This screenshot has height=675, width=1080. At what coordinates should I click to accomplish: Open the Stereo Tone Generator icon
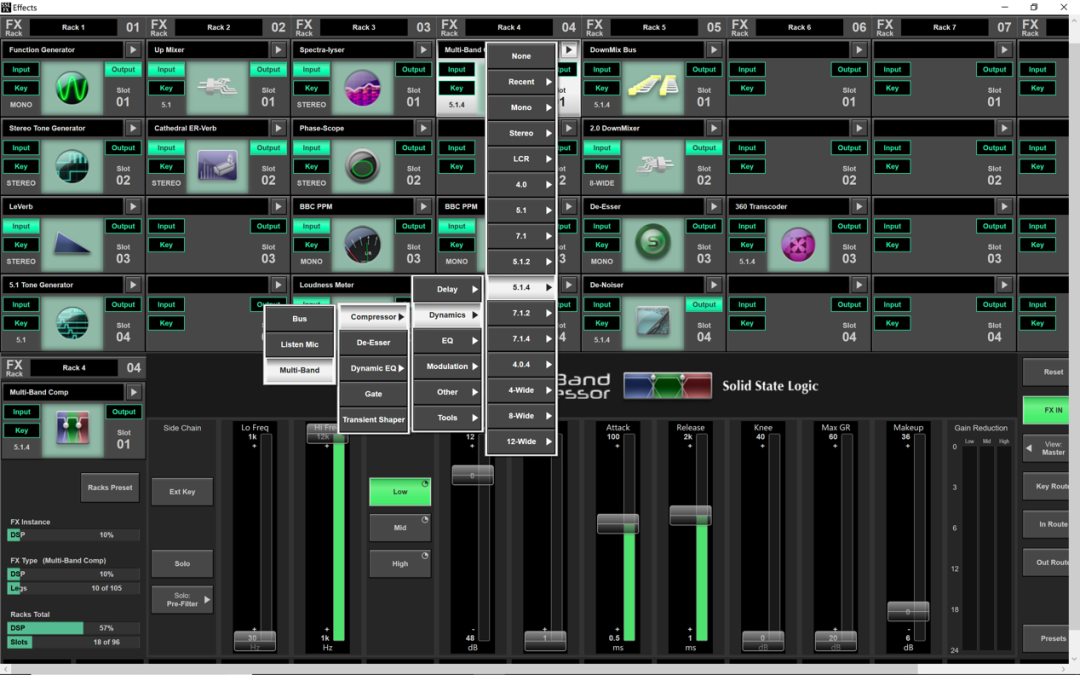click(72, 166)
